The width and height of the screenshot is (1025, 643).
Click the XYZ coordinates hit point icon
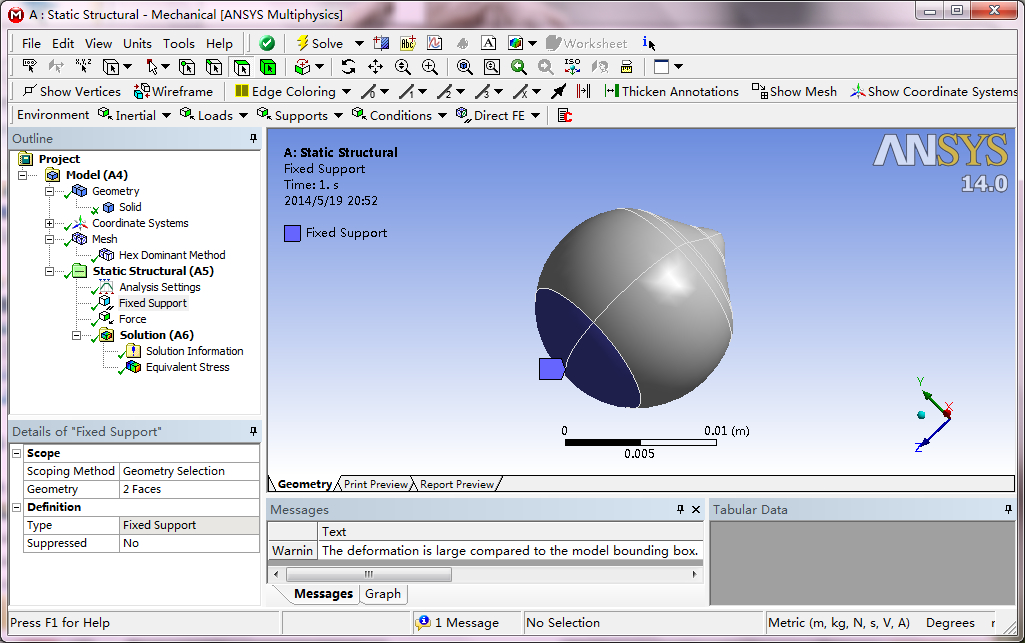pos(83,66)
